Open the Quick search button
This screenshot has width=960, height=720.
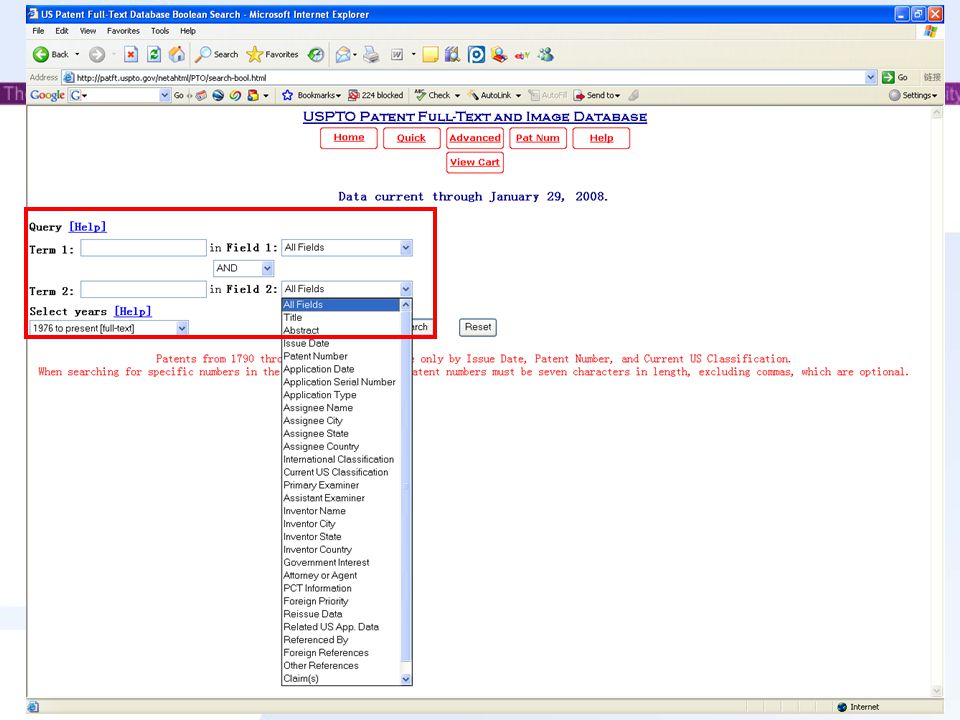point(411,138)
